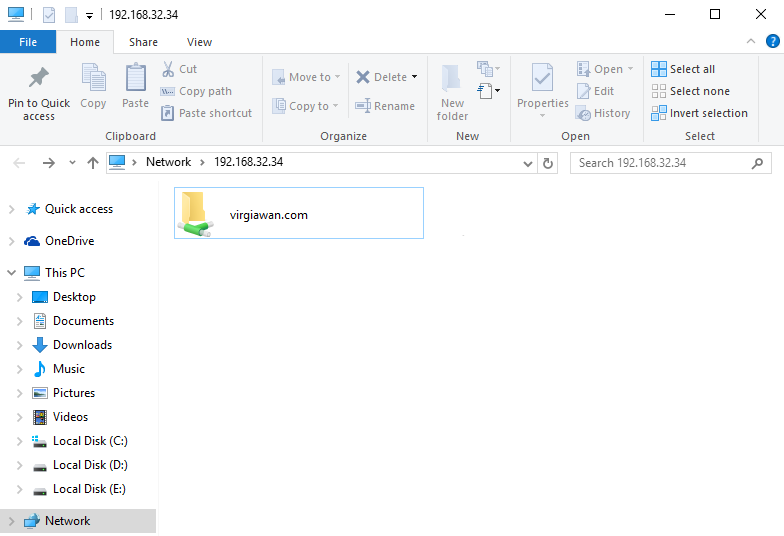The height and width of the screenshot is (536, 784).
Task: Click the Paste clipboard icon
Action: [136, 78]
